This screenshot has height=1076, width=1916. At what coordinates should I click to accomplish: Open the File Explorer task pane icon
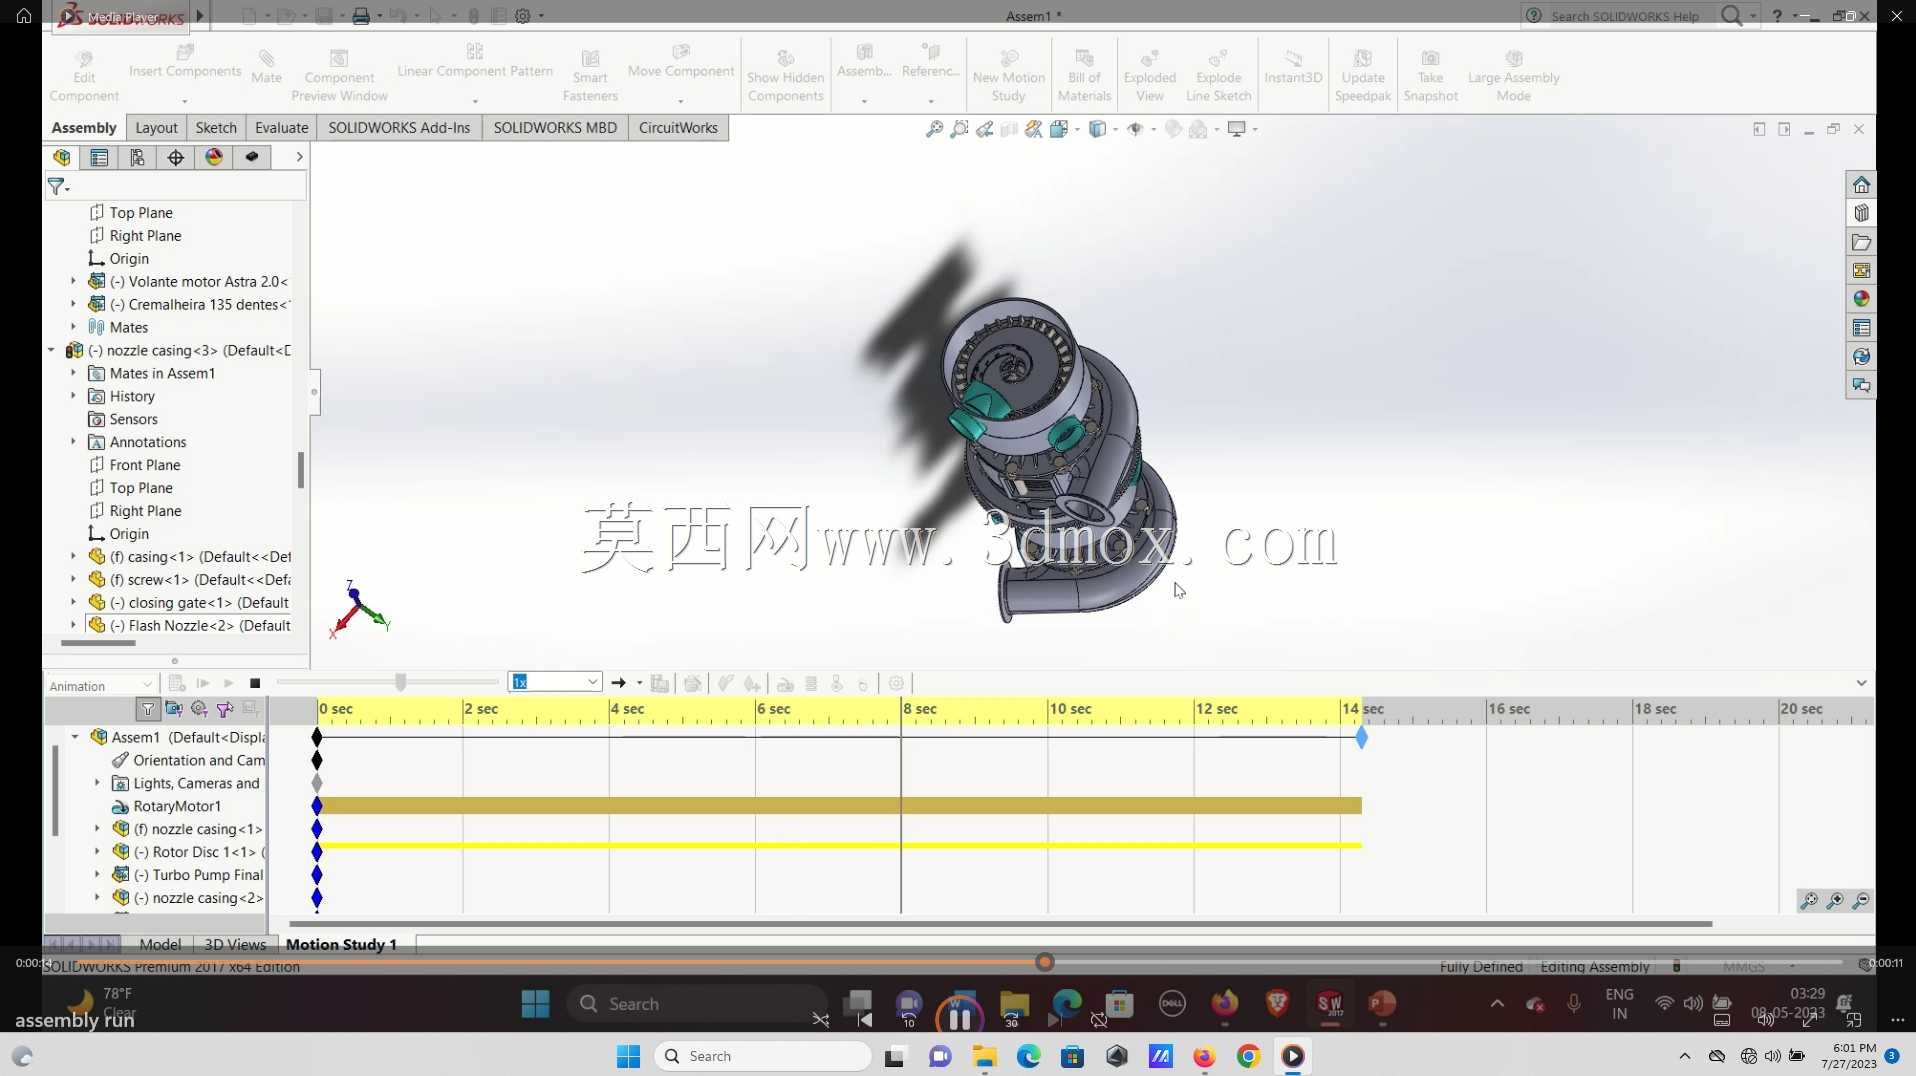point(1861,242)
